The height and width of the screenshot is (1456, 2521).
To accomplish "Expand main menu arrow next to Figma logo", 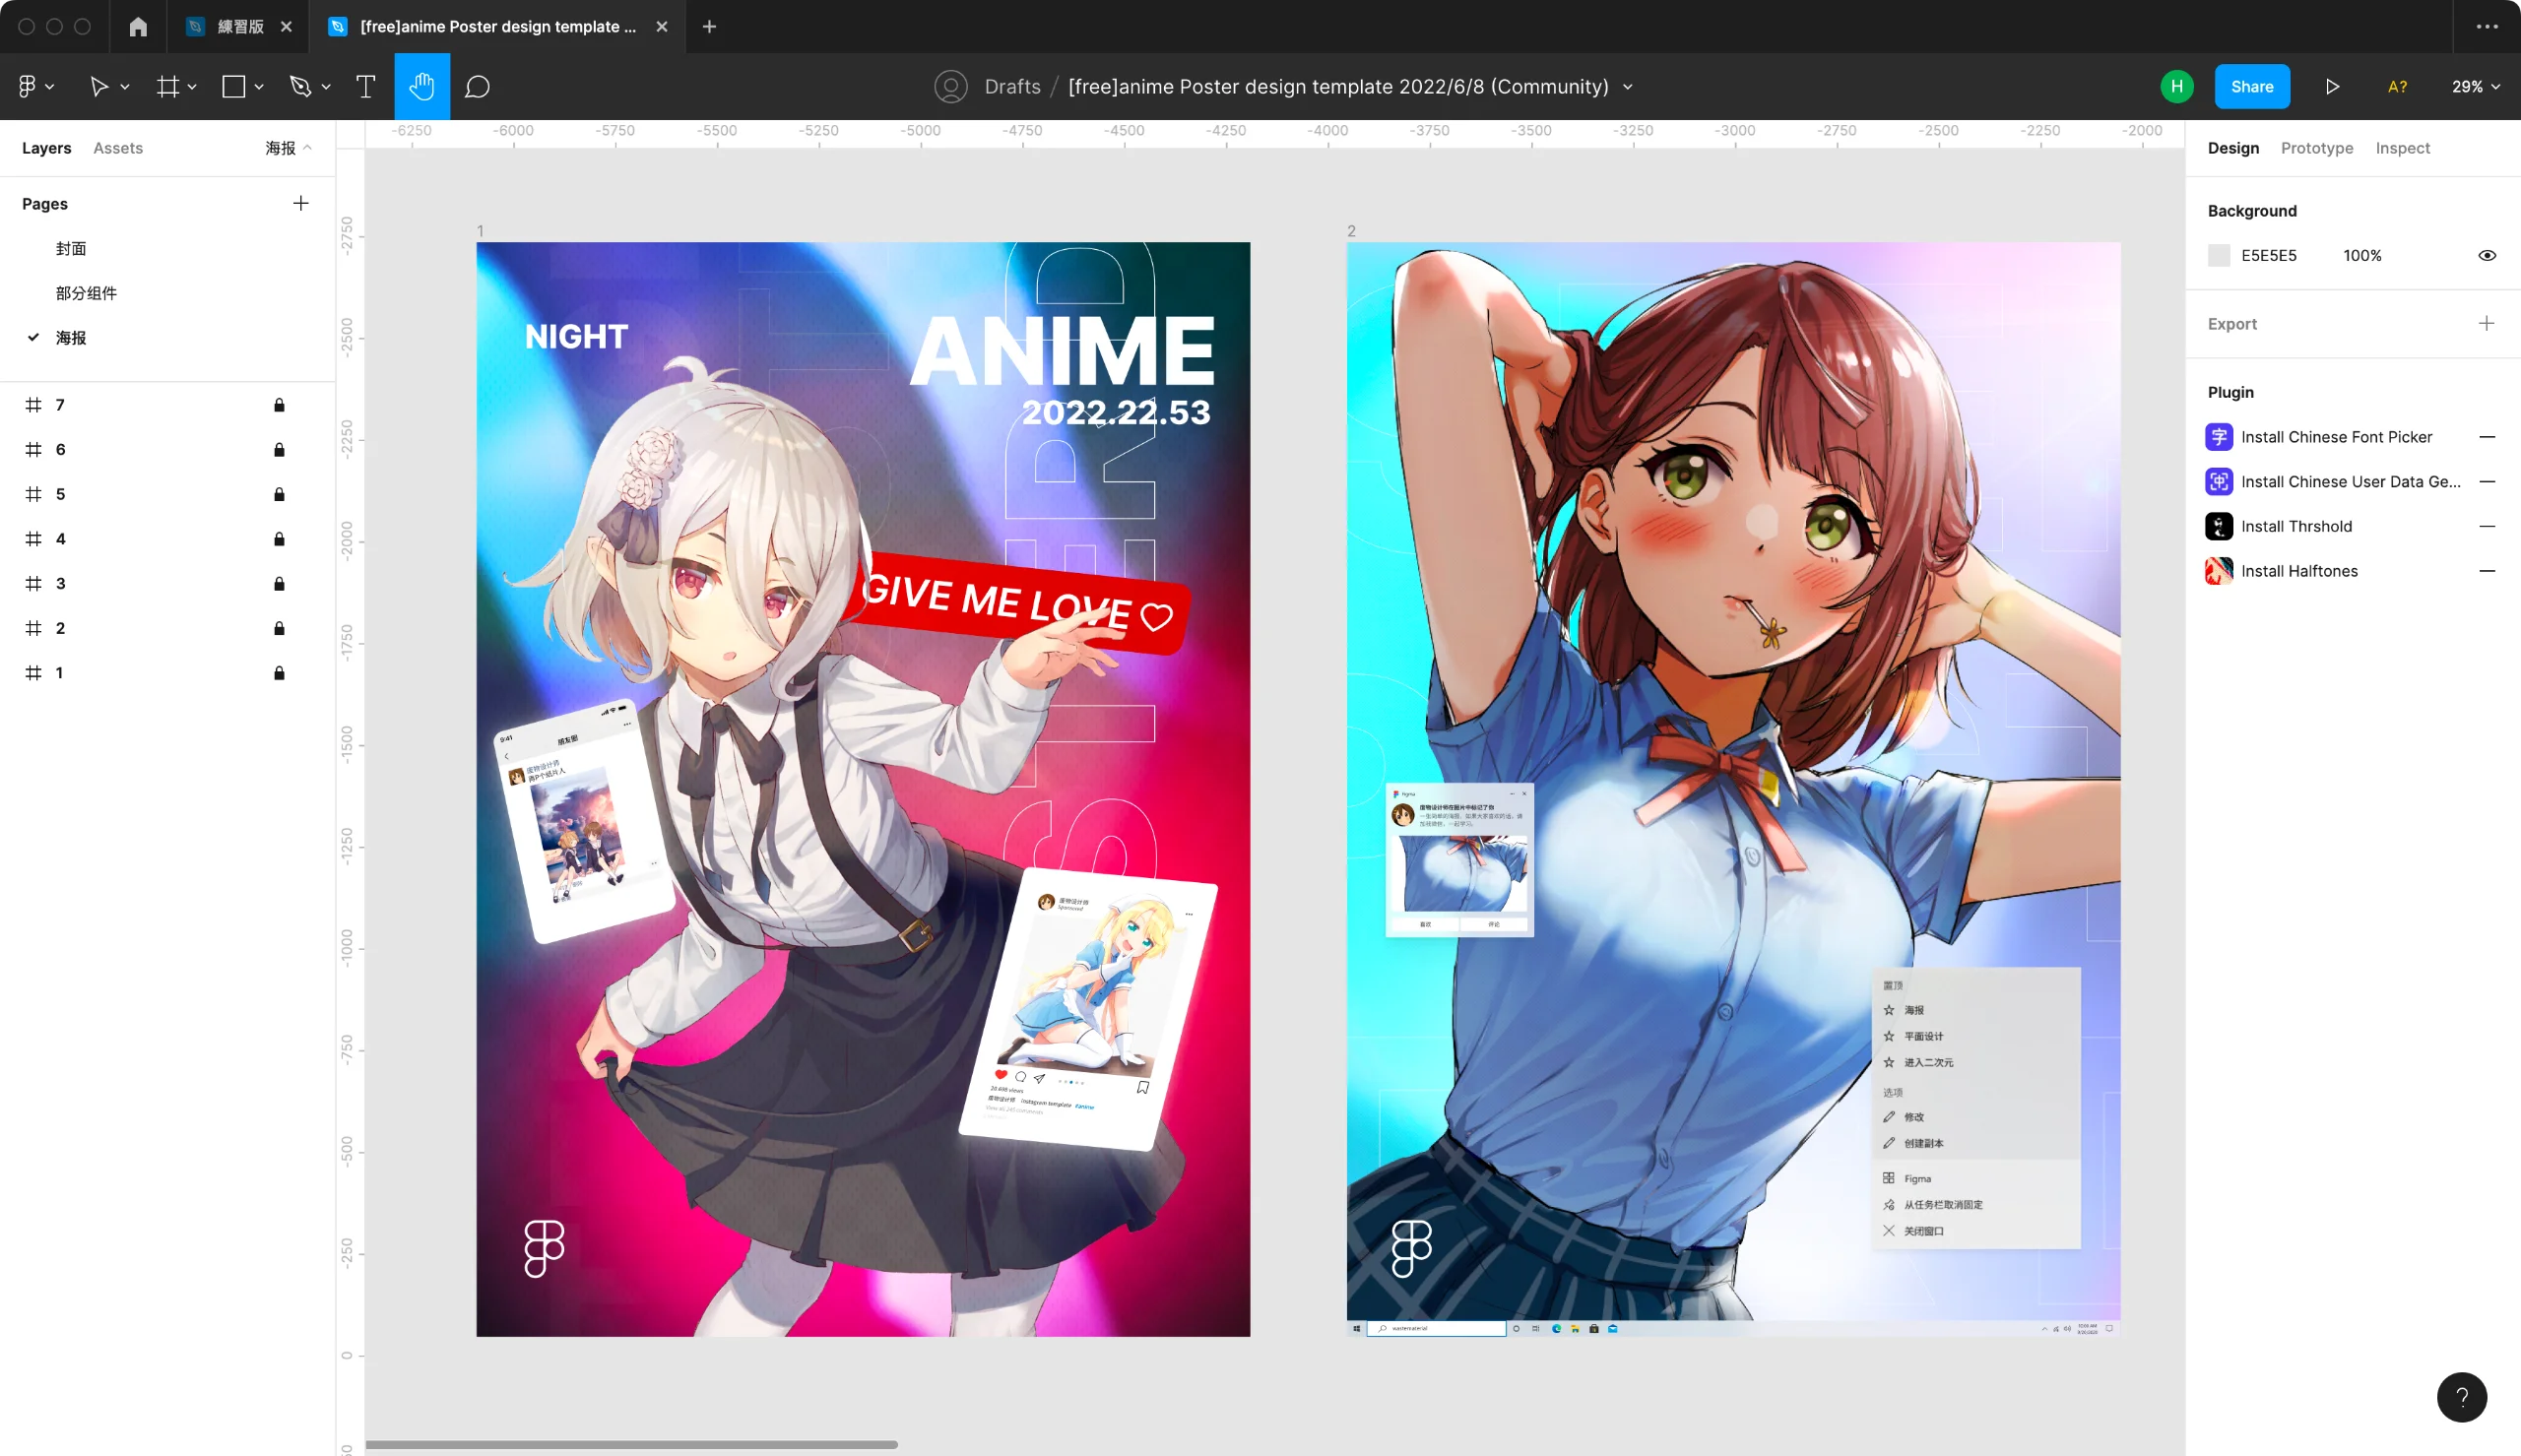I will coord(50,87).
